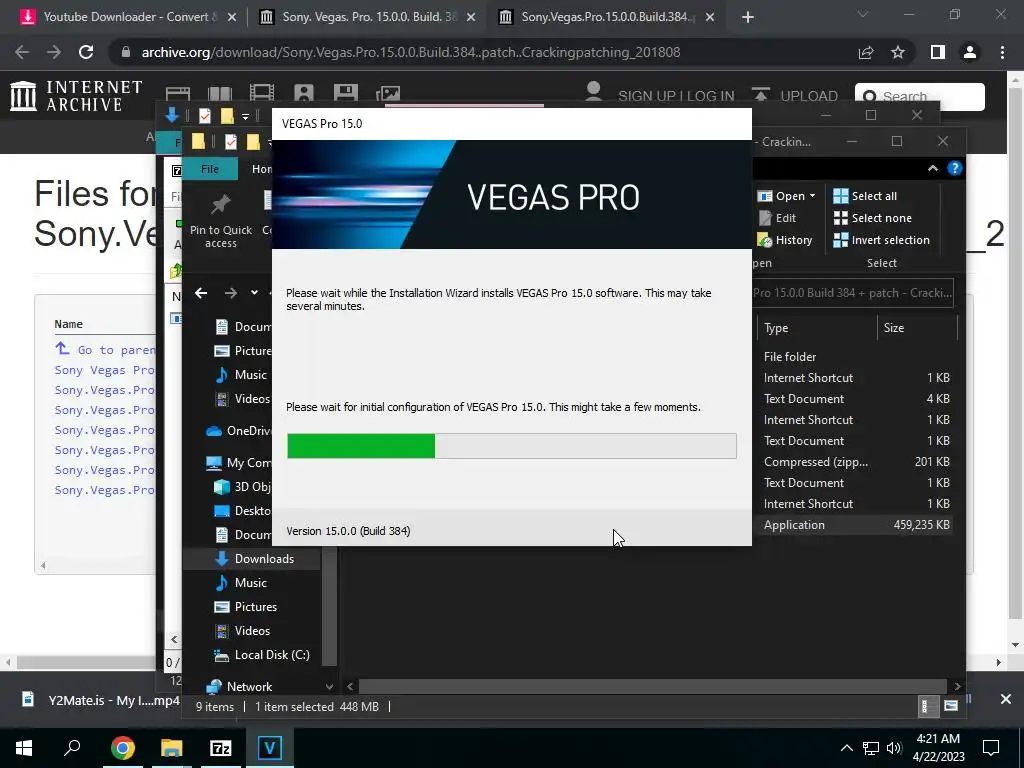Bookmark this page with the star icon
Screen dimensions: 1024x768
tap(898, 52)
